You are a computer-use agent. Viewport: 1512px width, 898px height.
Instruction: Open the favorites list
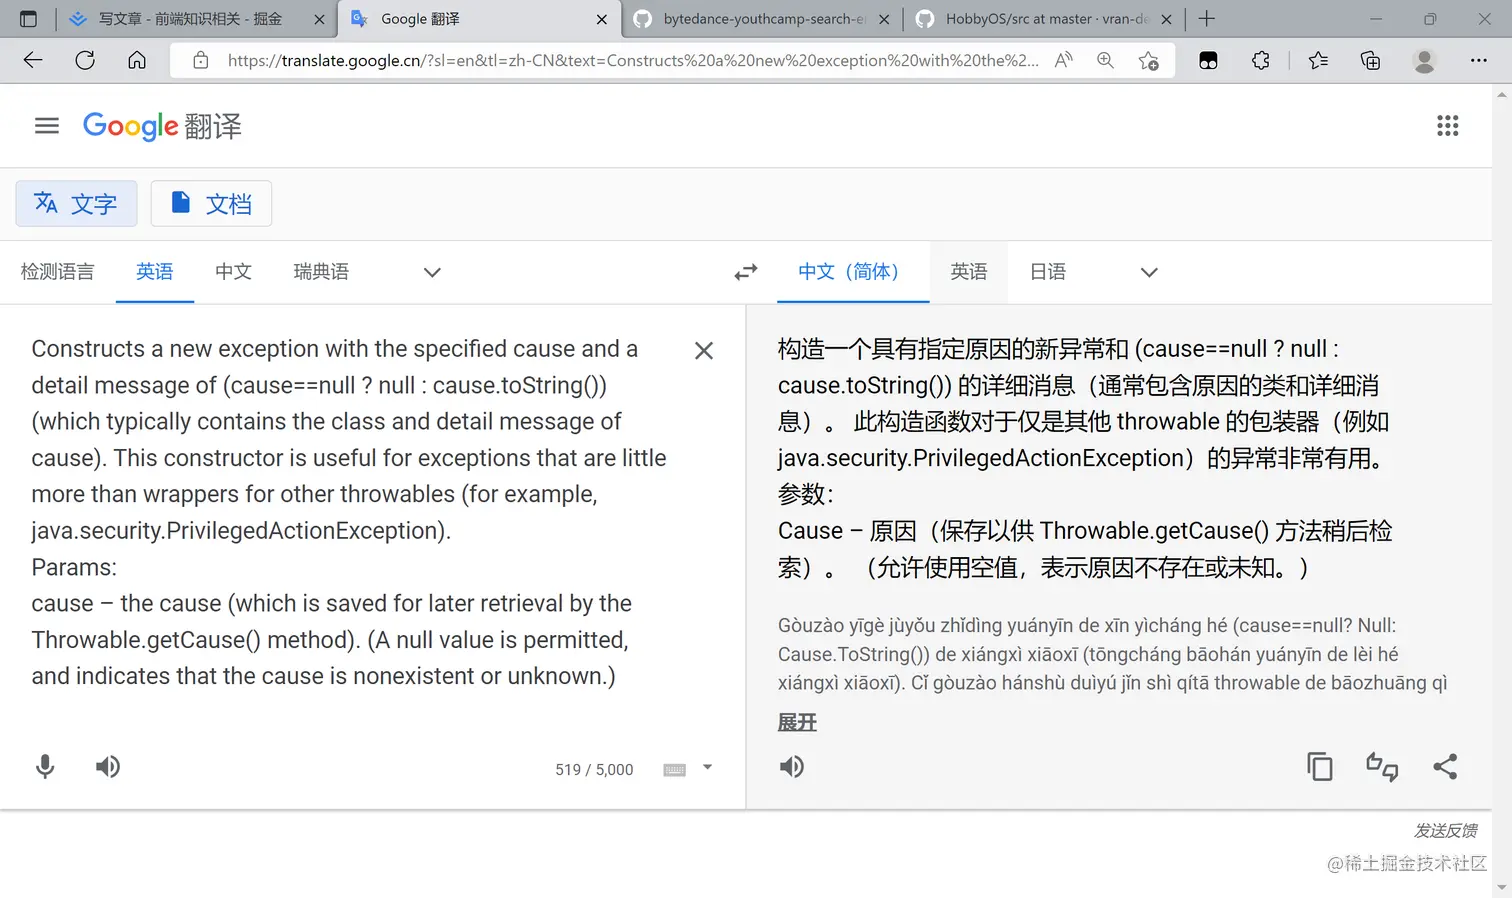[x=1318, y=60]
